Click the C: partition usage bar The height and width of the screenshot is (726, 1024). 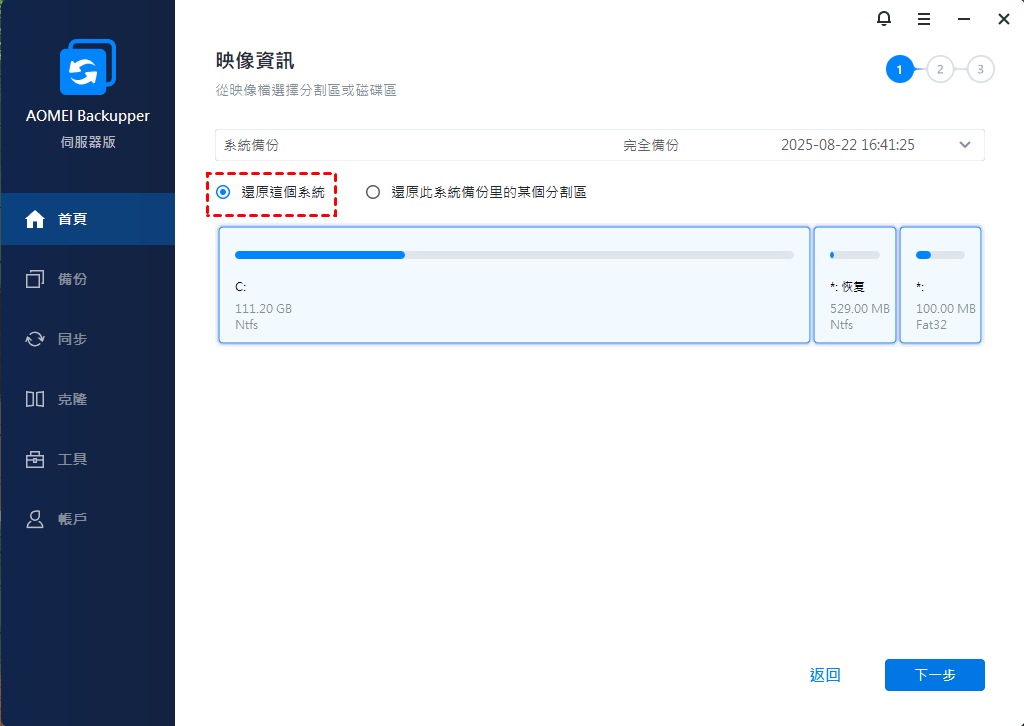[x=514, y=255]
